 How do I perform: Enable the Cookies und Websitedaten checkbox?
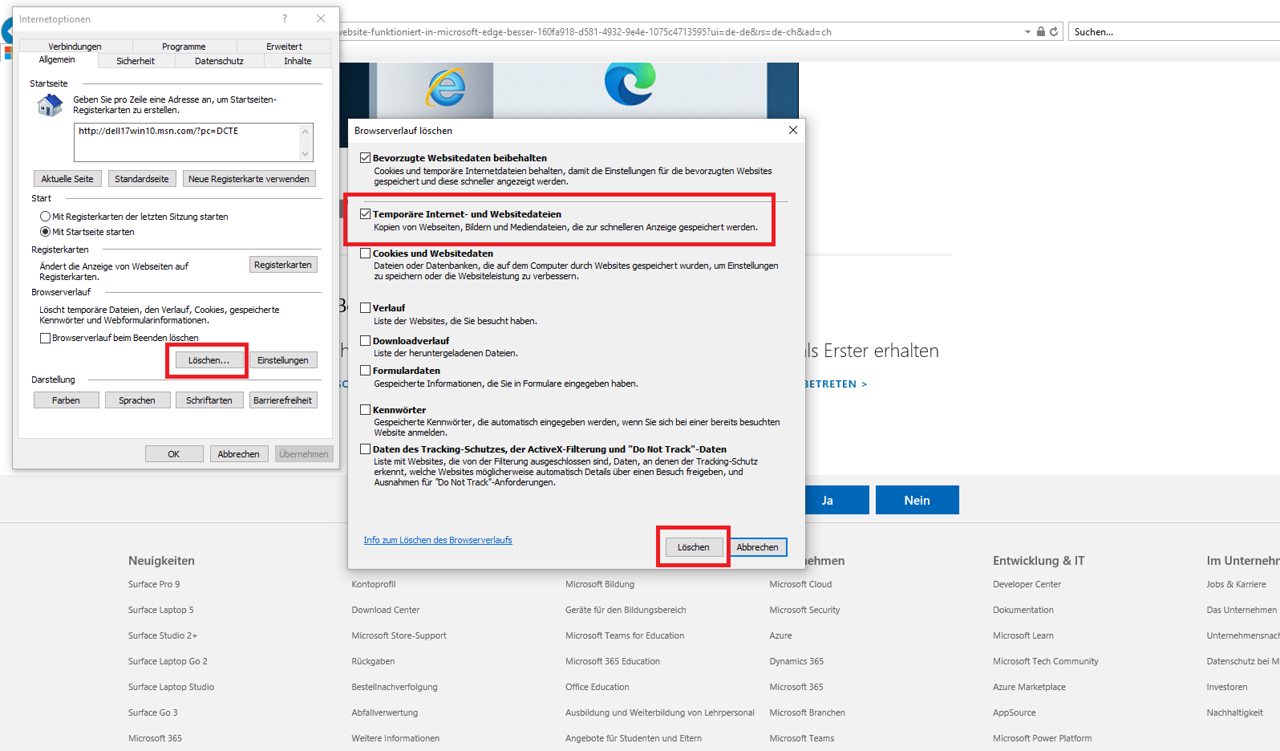pyautogui.click(x=366, y=254)
